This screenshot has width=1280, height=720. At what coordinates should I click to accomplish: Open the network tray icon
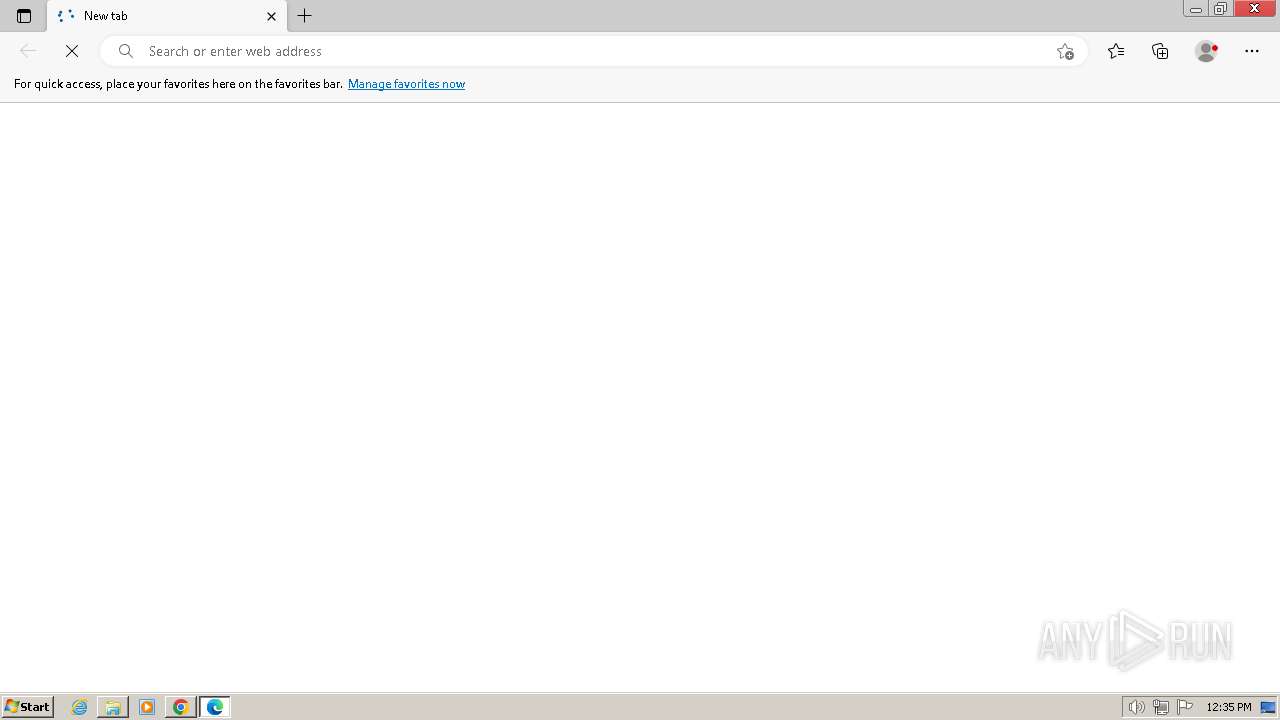pos(1161,707)
